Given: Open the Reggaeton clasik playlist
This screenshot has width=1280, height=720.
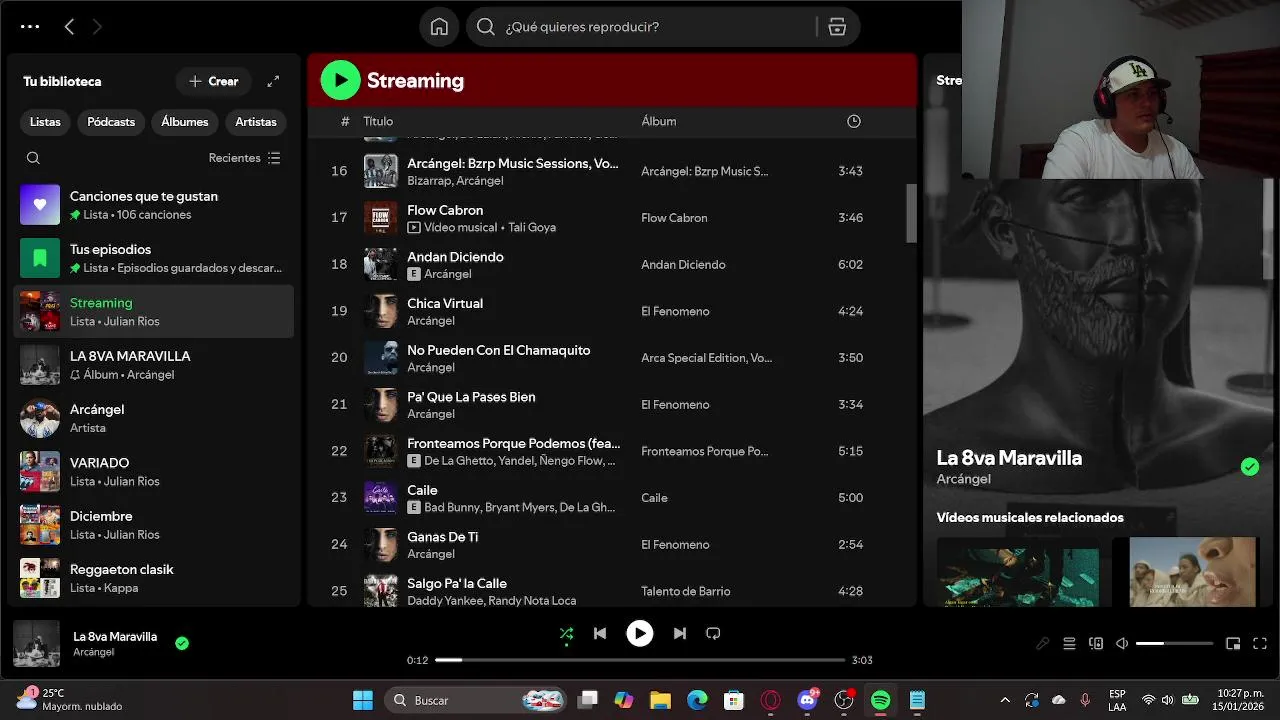Looking at the screenshot, I should coord(154,578).
